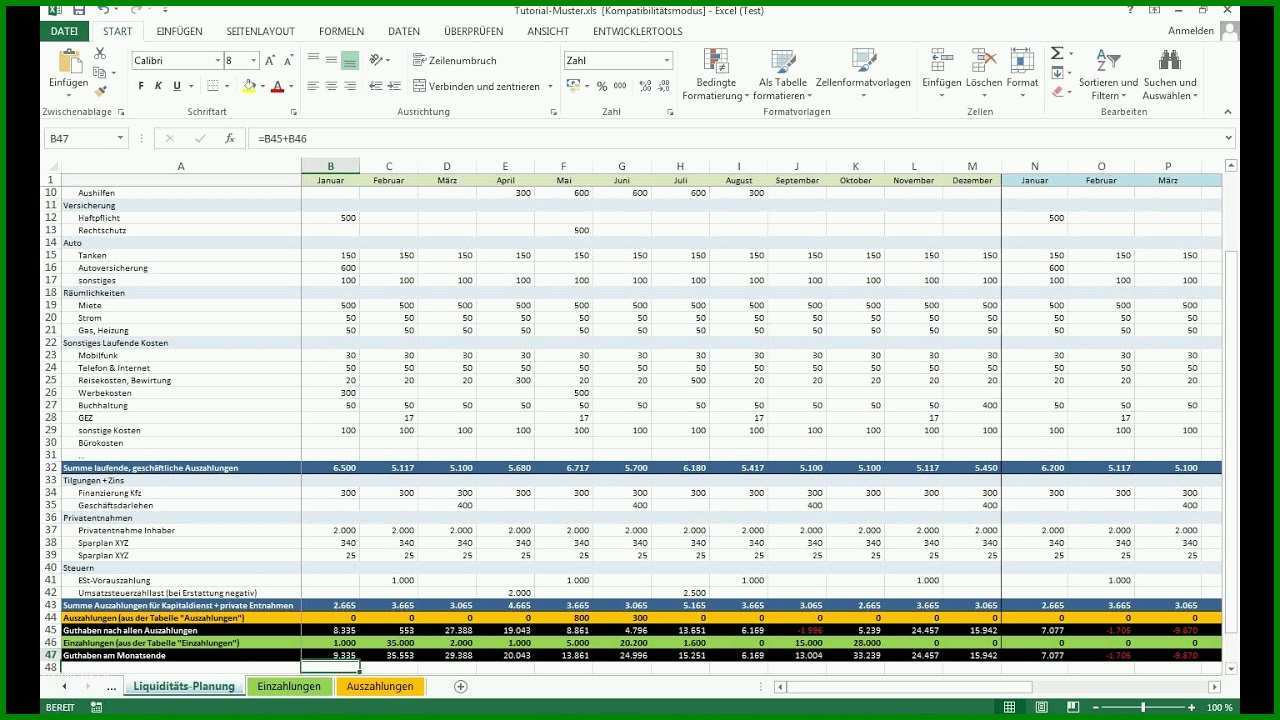The image size is (1280, 720).
Task: Toggle middle vertical alignment
Action: pyautogui.click(x=331, y=61)
